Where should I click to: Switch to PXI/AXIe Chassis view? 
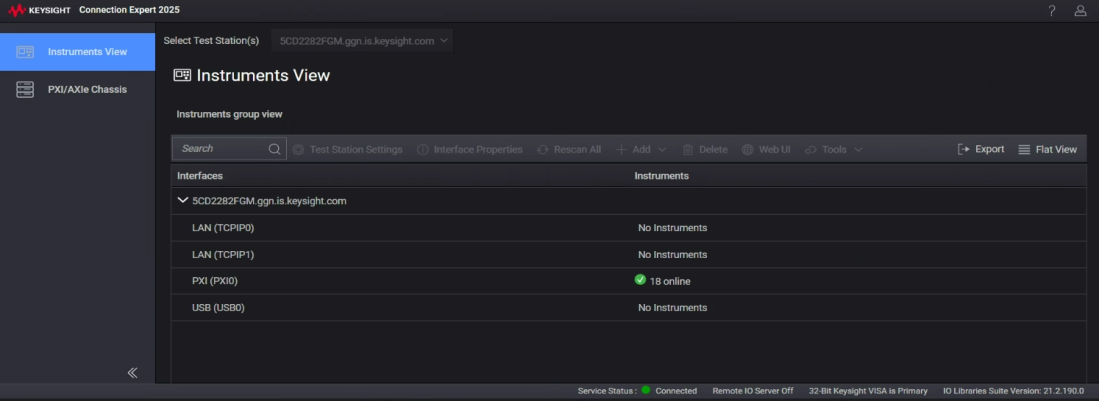click(x=77, y=90)
